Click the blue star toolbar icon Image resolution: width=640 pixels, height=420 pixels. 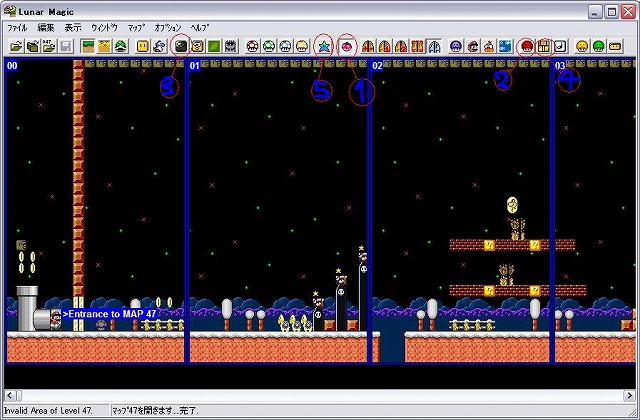pos(324,47)
